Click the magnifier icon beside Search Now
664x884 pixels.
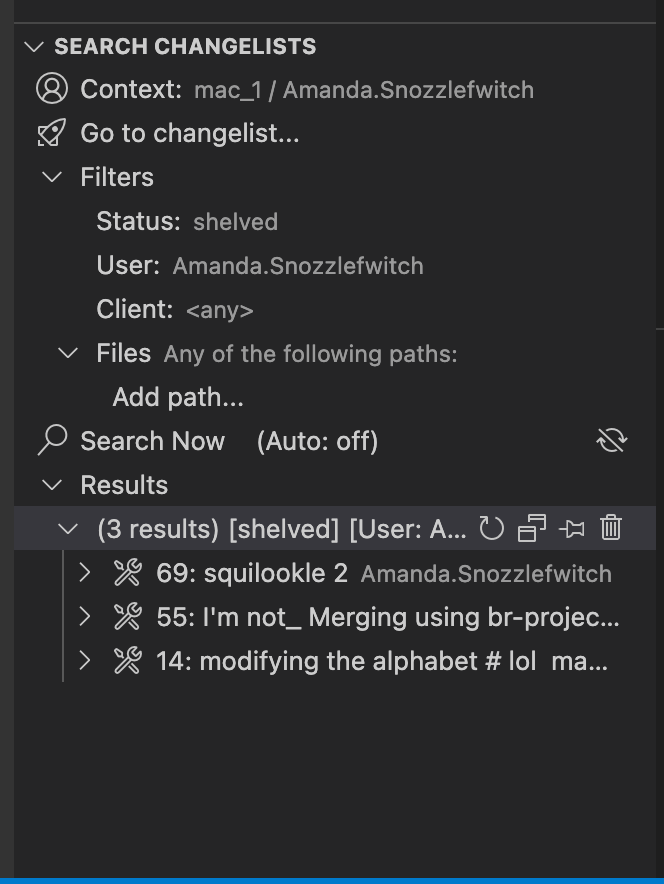point(50,441)
